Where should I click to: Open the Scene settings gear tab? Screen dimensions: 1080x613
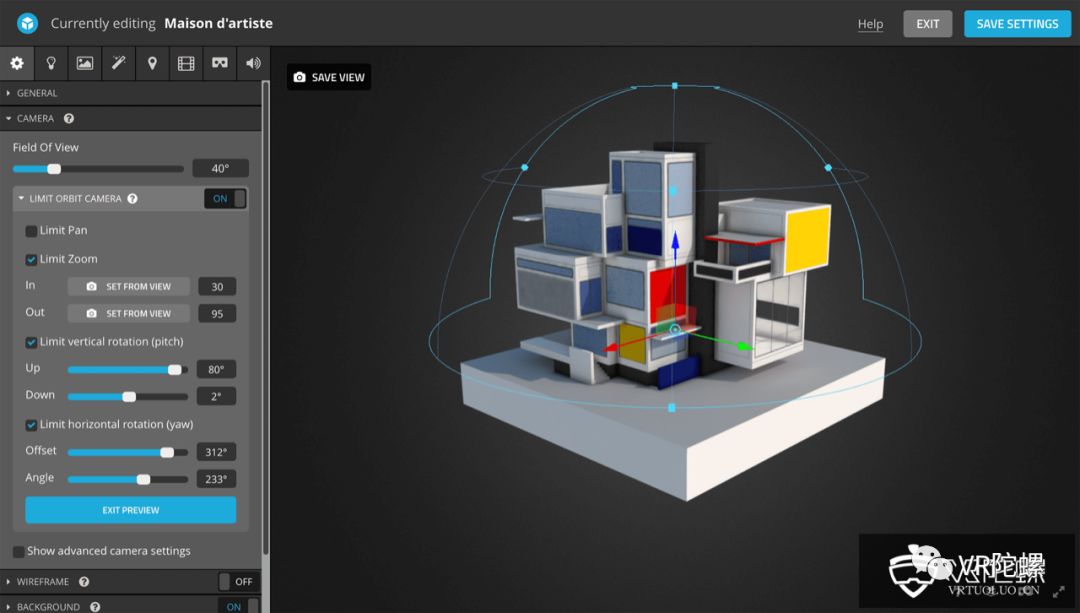(x=17, y=63)
